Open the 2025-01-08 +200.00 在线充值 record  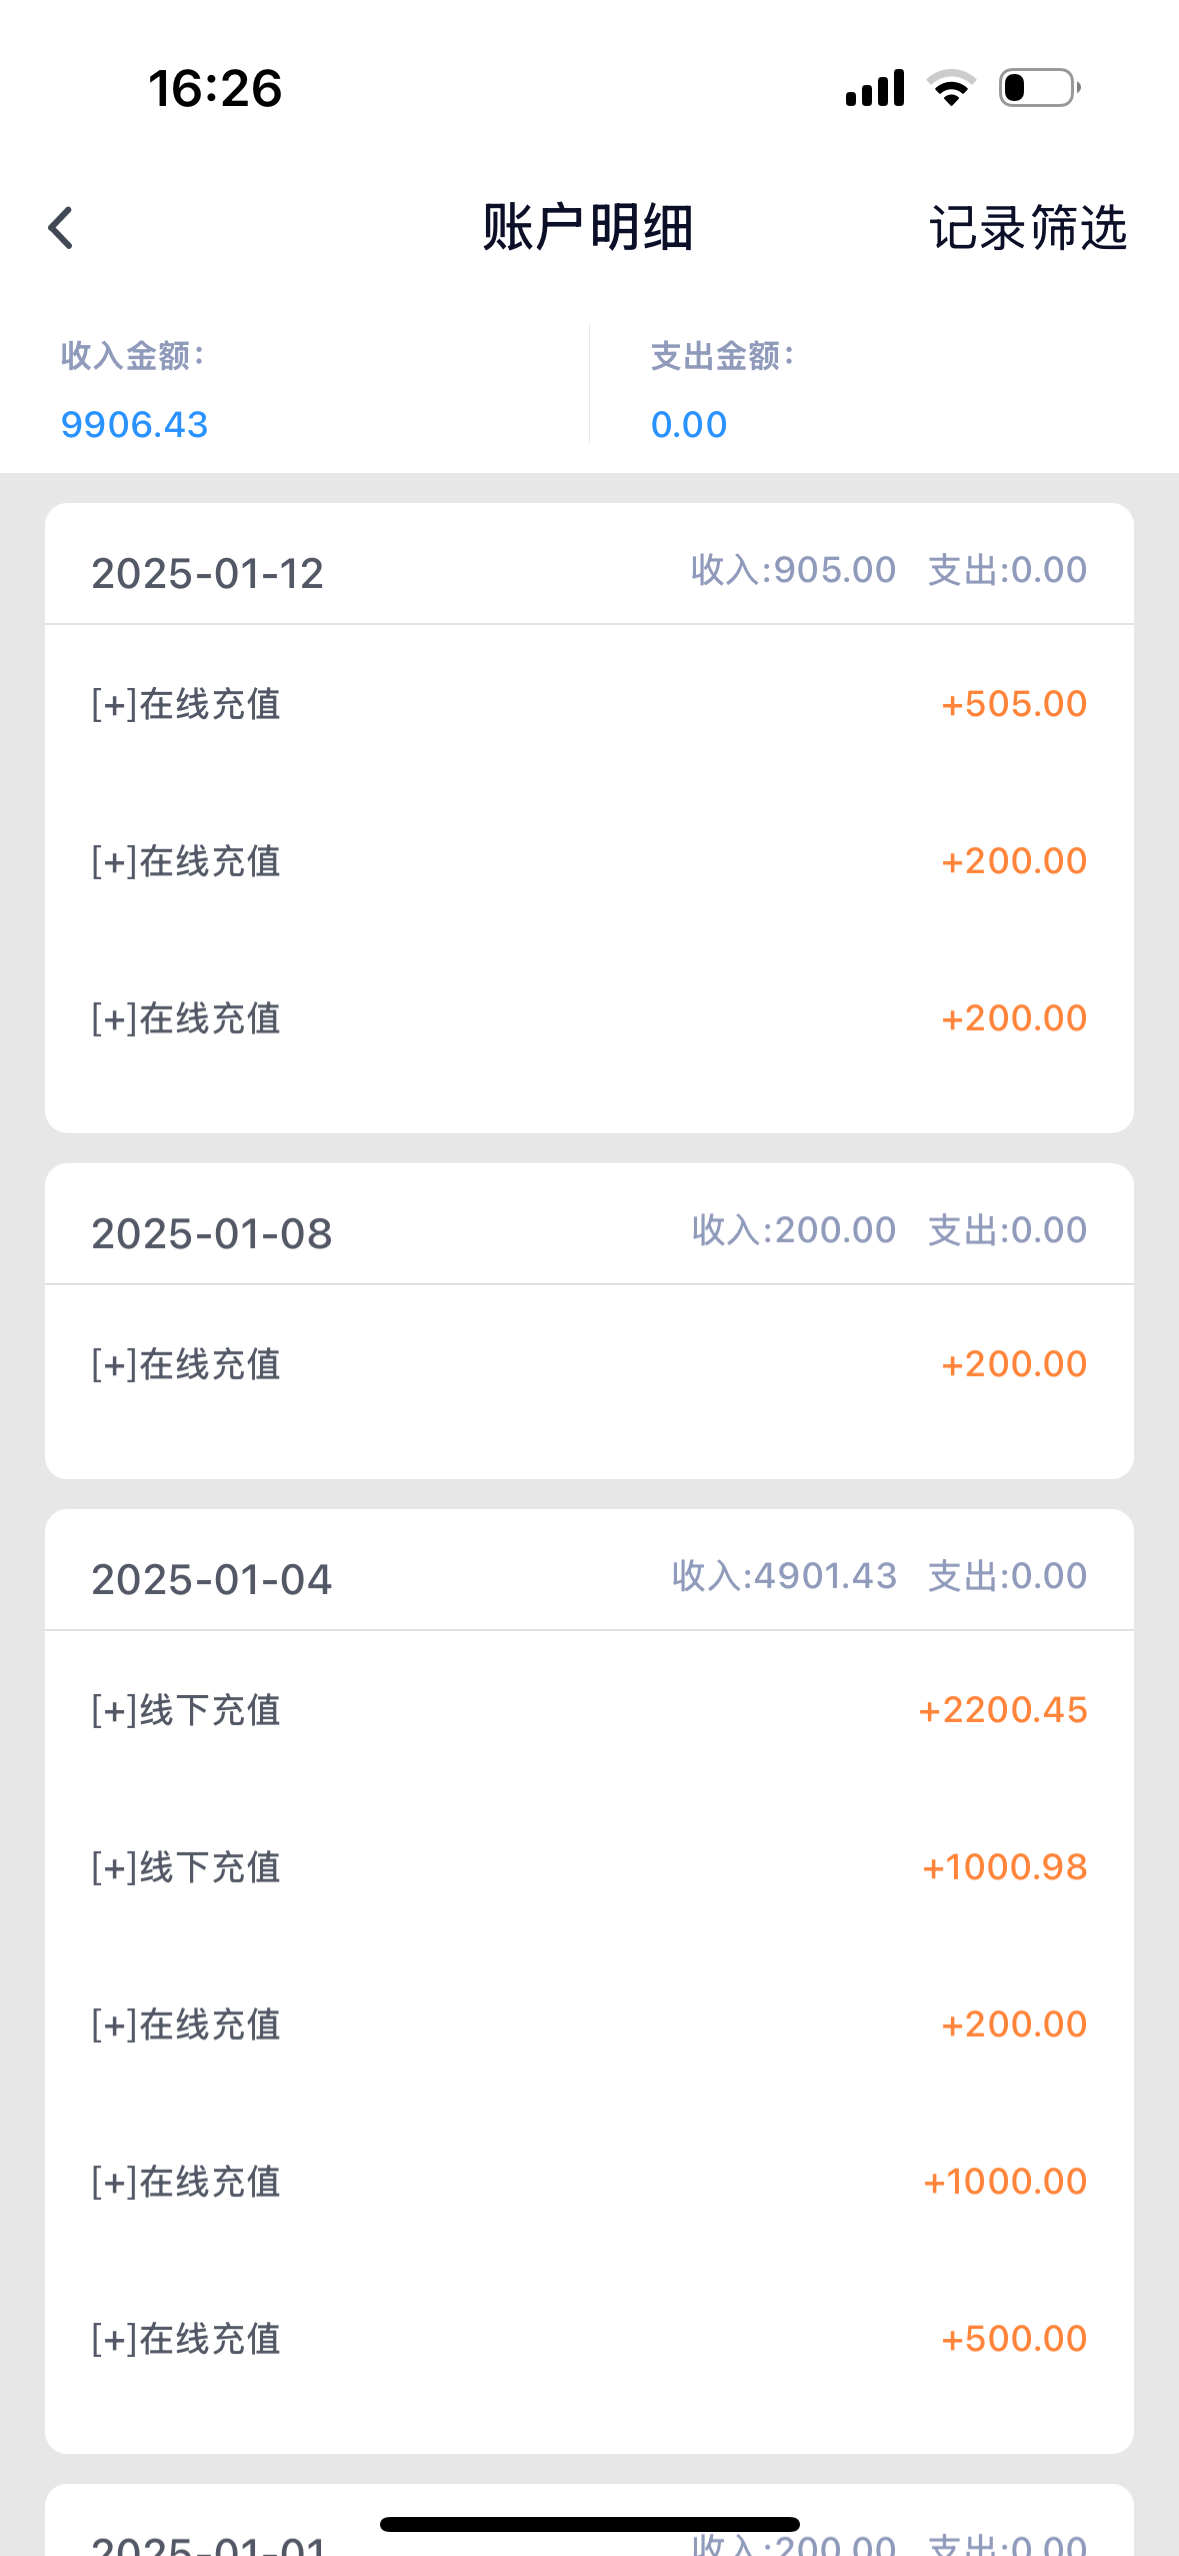tap(588, 1364)
